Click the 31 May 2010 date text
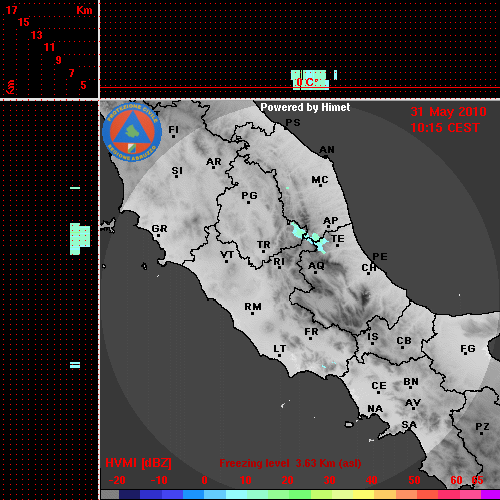The image size is (500, 500). (x=448, y=112)
